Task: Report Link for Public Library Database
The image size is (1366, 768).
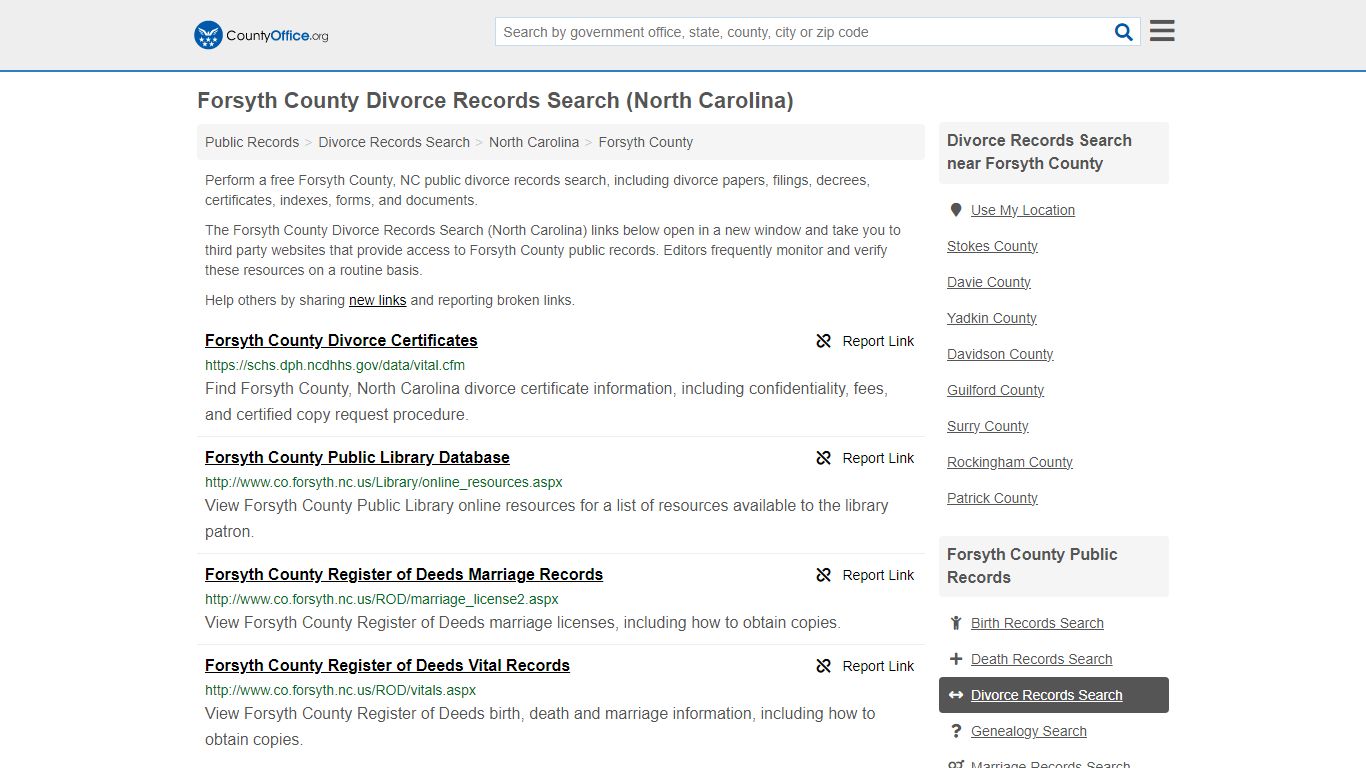Action: coord(865,458)
